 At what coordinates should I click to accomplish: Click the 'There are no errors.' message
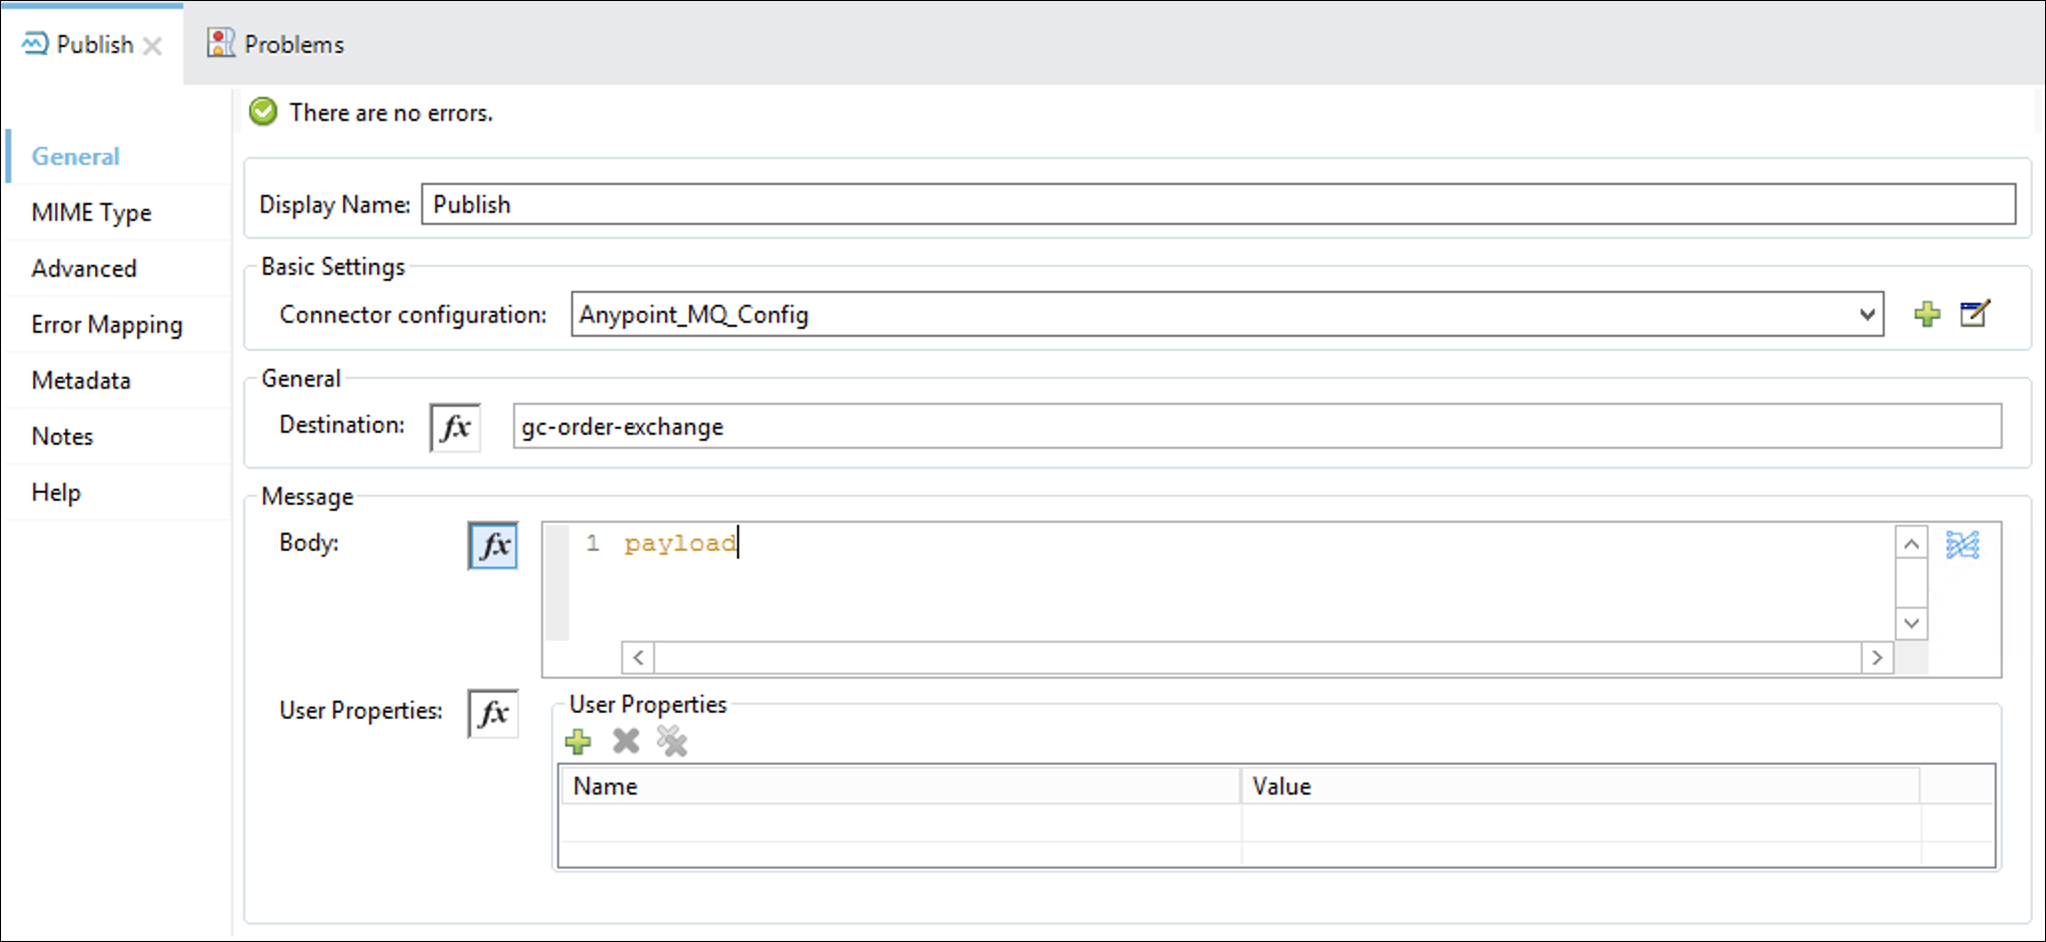click(x=391, y=113)
